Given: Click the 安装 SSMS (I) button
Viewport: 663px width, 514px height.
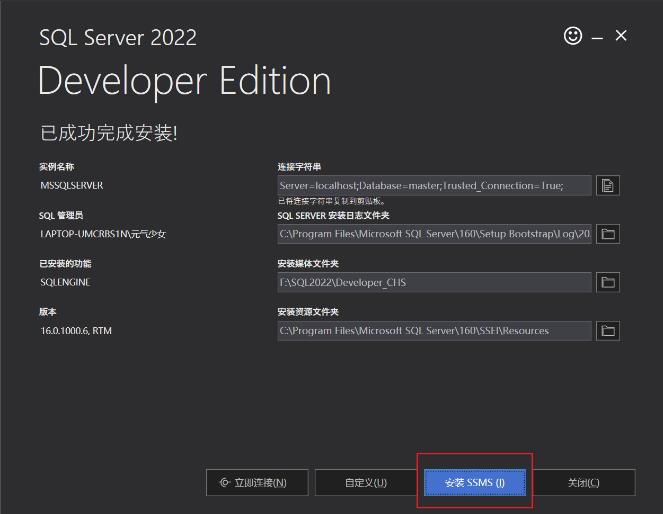Looking at the screenshot, I should tap(475, 482).
